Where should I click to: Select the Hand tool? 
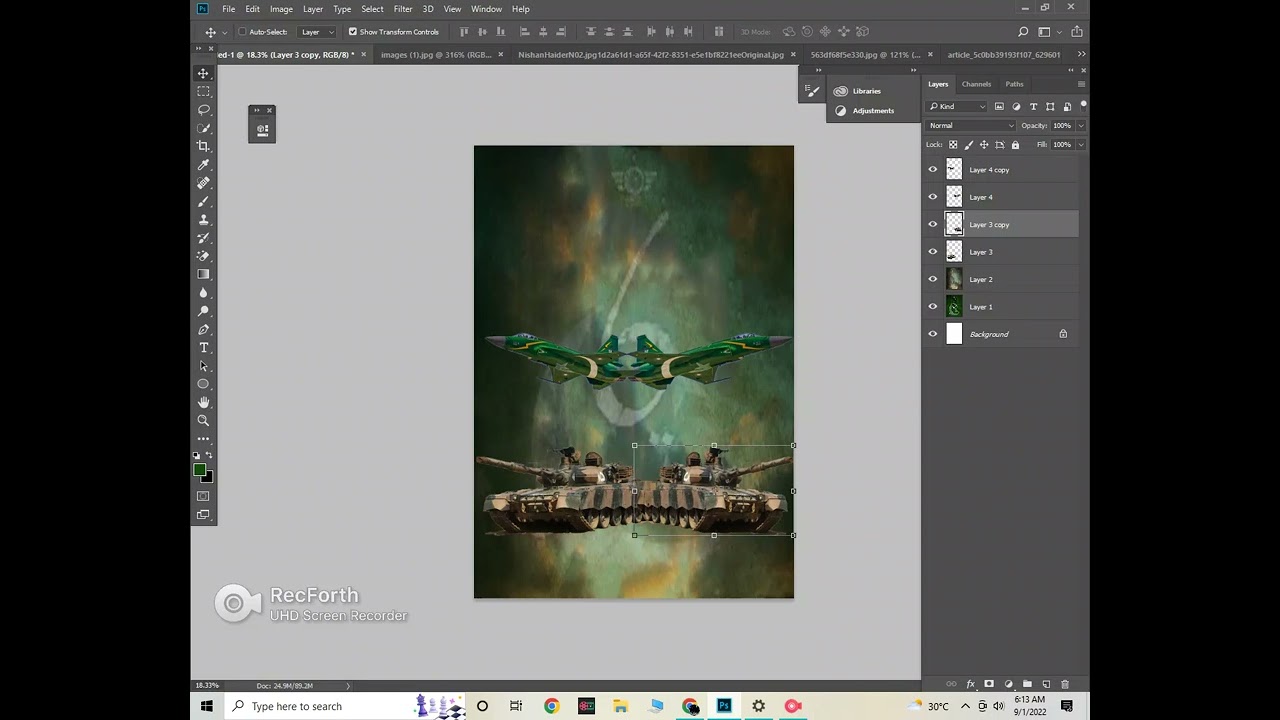click(203, 402)
